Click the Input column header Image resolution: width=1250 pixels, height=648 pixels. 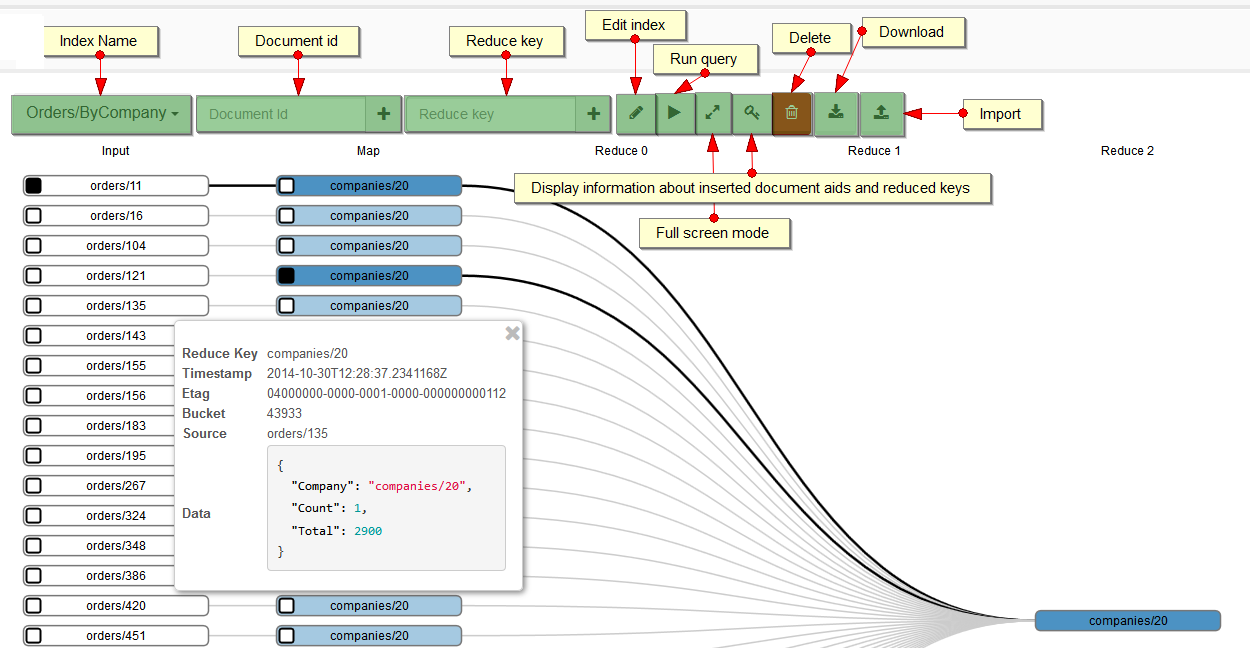coord(116,151)
